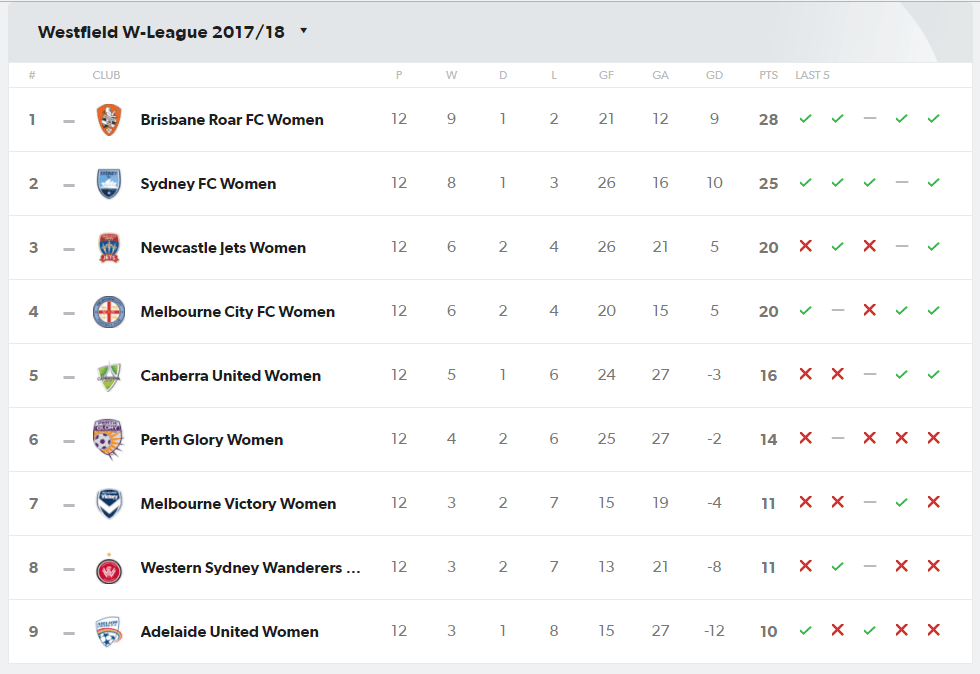This screenshot has height=674, width=980.
Task: Click the Sydney FC Women club crest
Action: [109, 184]
